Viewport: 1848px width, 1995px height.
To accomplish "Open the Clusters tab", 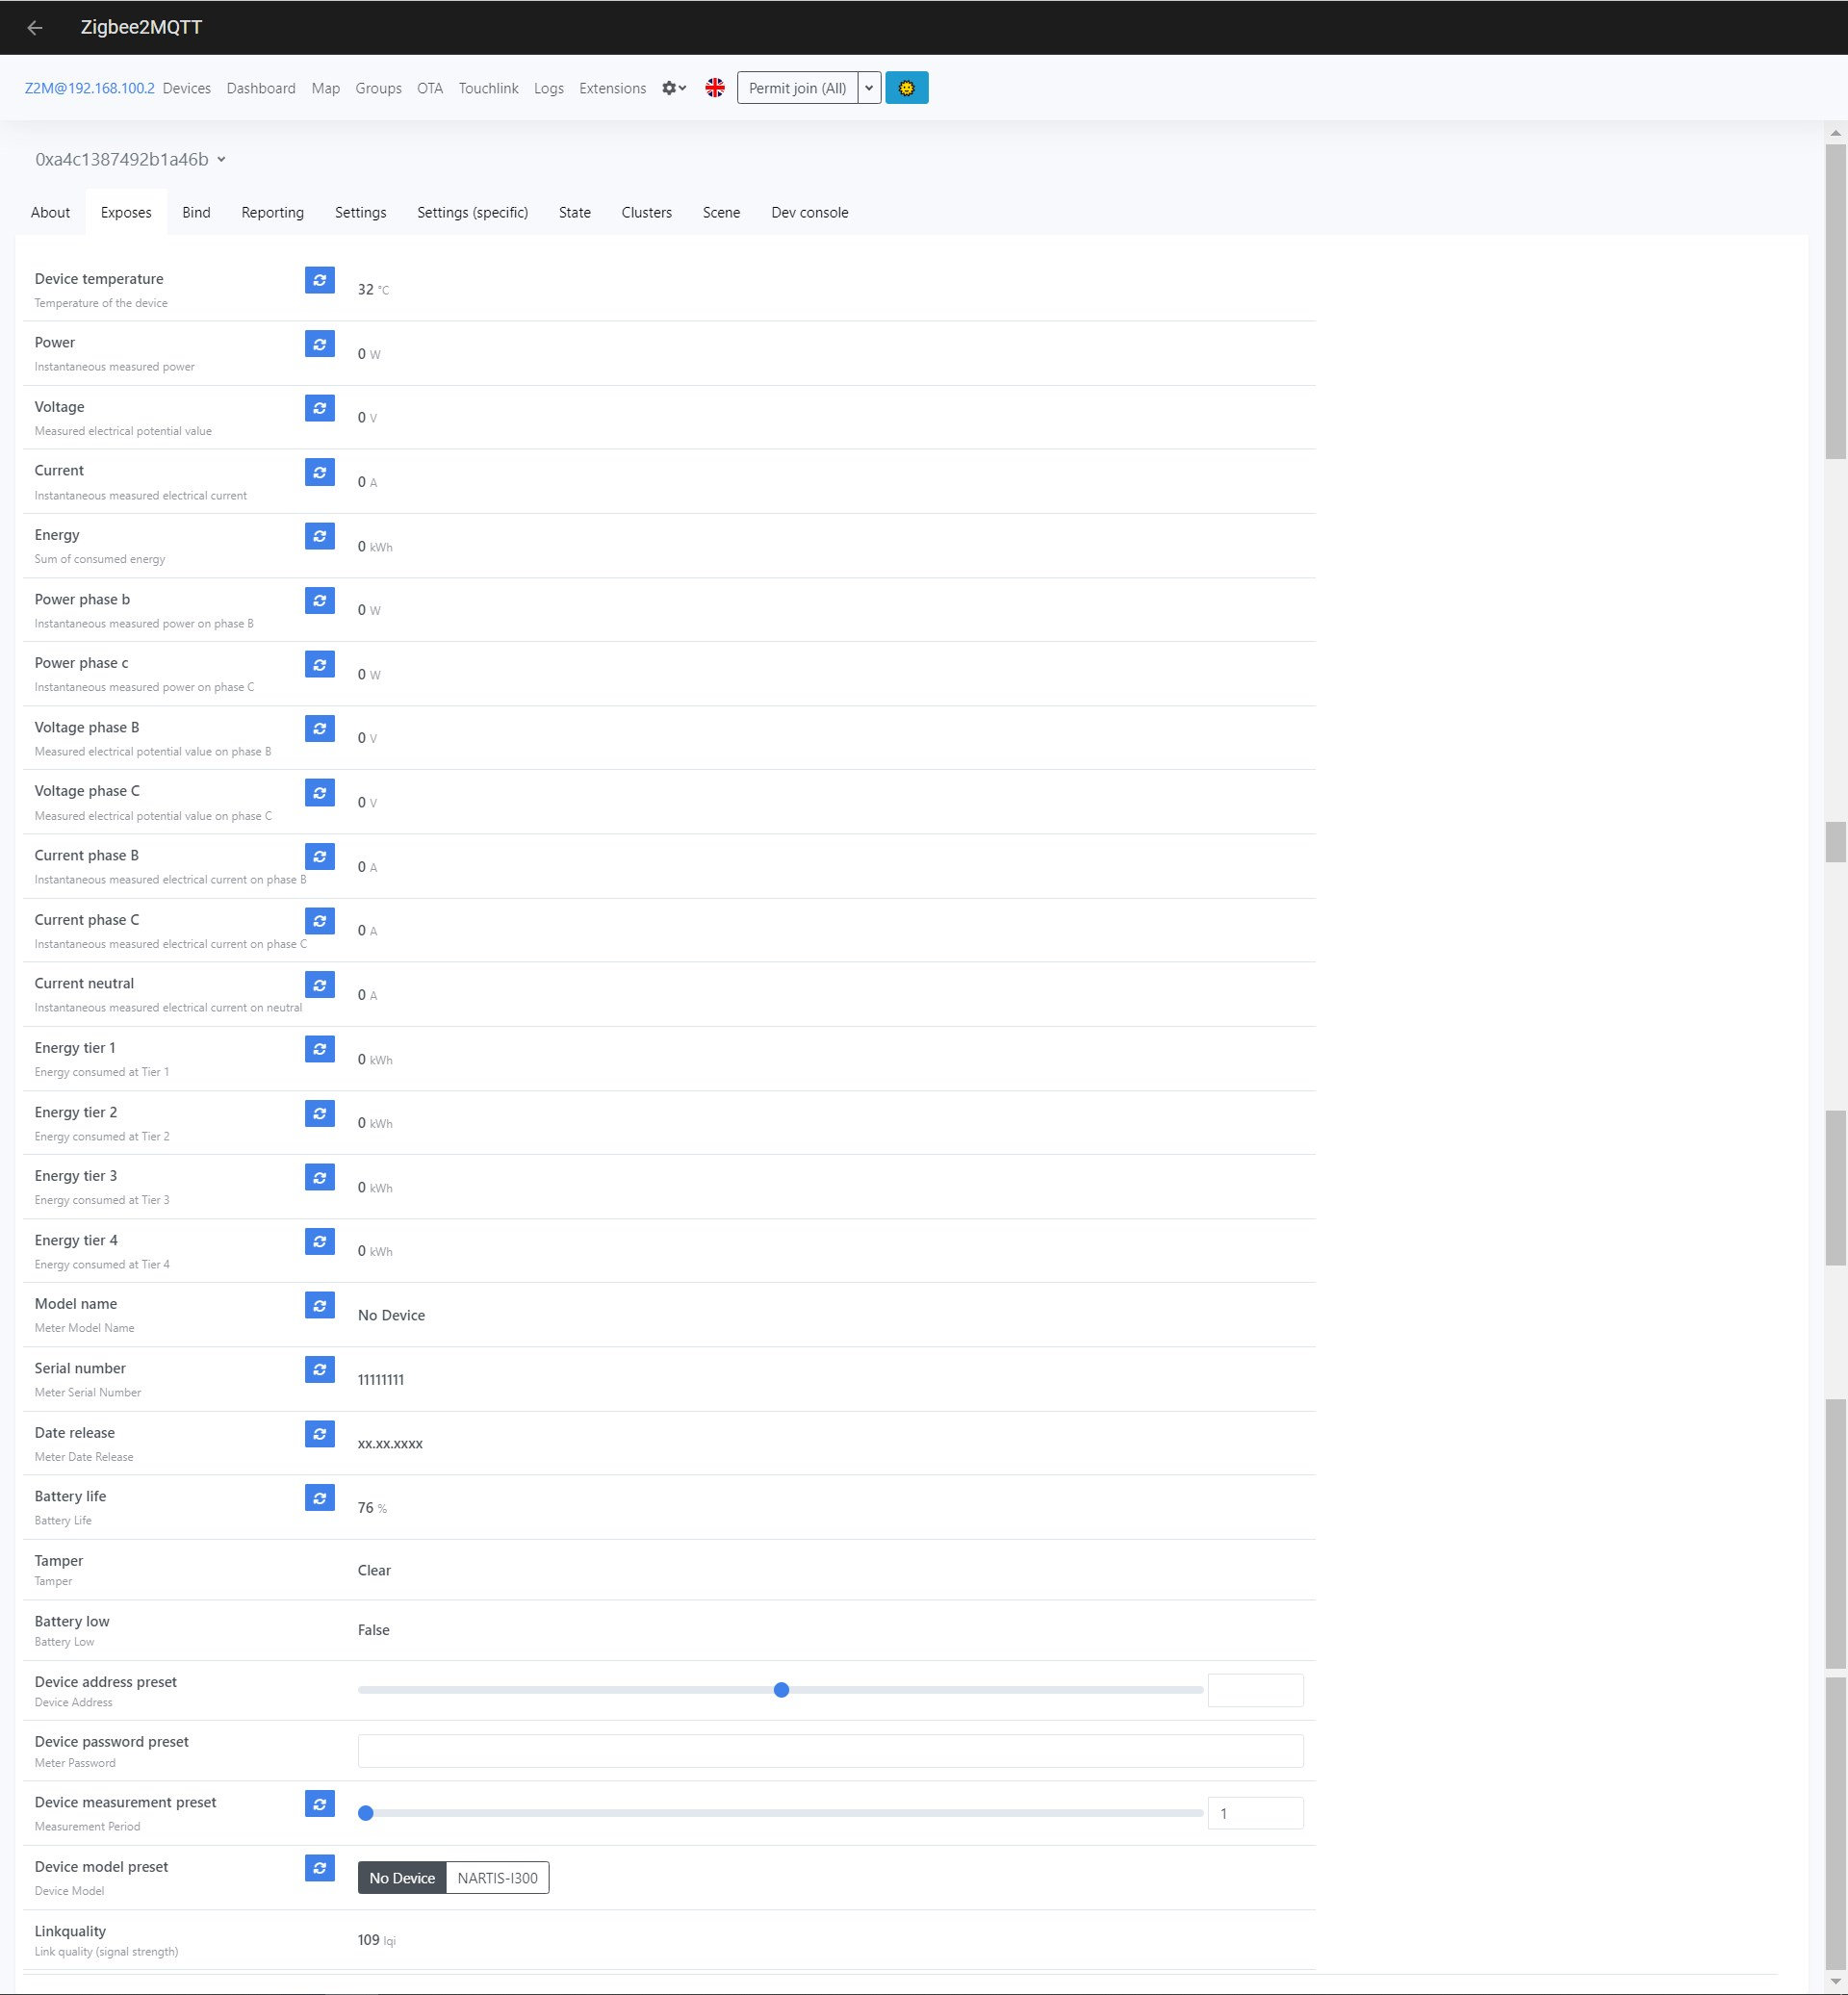I will [646, 212].
